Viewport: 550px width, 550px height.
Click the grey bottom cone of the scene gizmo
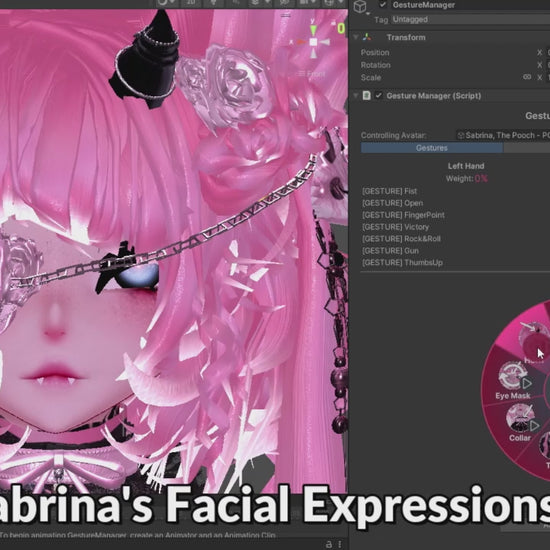[x=313, y=54]
